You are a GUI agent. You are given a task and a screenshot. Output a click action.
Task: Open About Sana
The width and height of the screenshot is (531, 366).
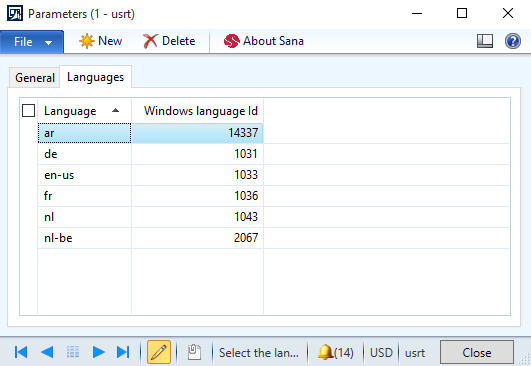(x=263, y=41)
